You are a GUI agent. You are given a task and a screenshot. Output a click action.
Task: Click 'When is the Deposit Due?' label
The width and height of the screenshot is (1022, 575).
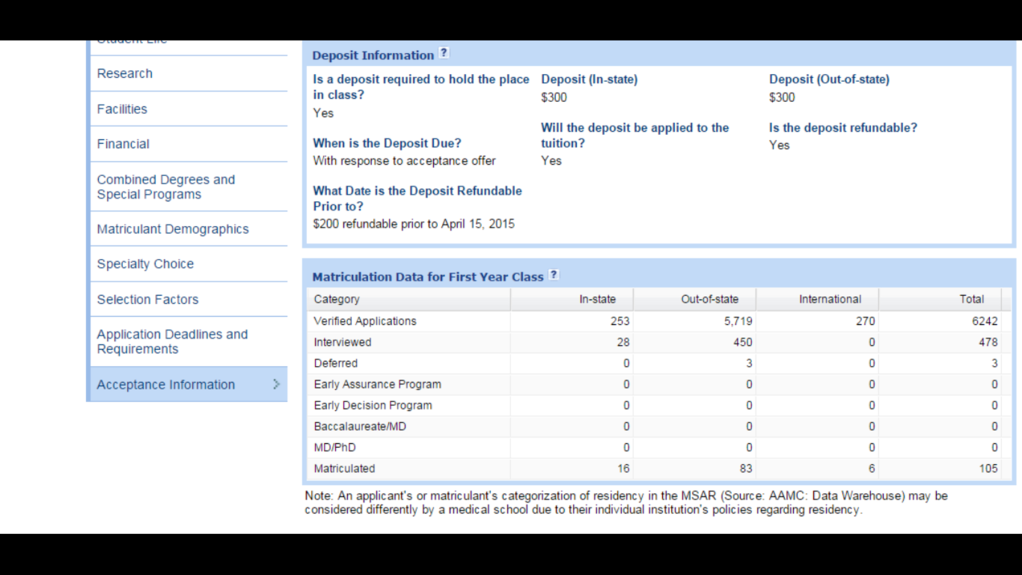tap(387, 143)
